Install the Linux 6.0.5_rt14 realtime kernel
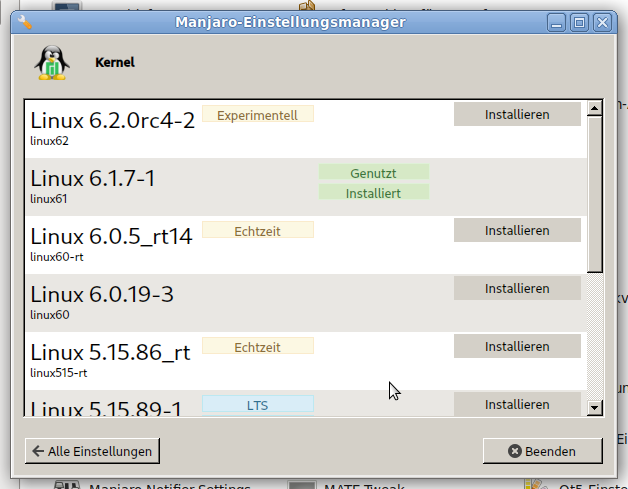628x489 pixels. [x=517, y=230]
